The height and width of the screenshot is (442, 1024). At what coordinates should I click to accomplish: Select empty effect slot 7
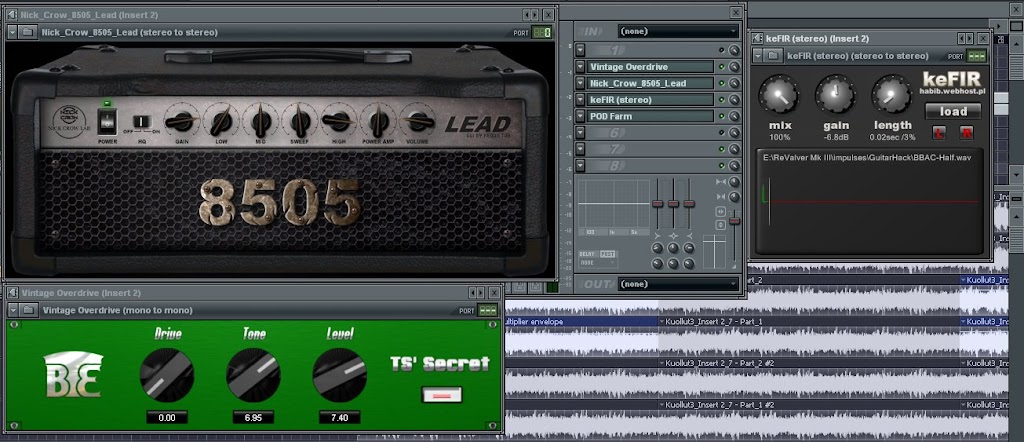click(x=650, y=149)
